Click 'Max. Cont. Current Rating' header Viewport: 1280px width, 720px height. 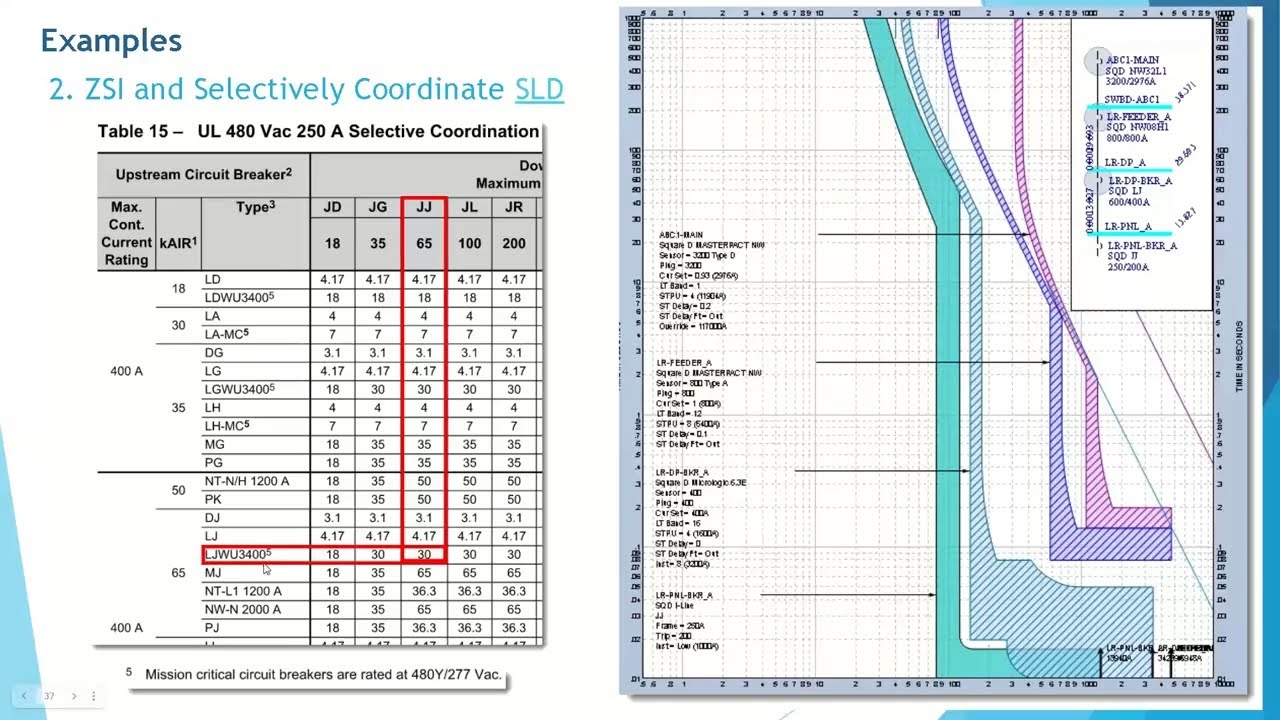coord(127,233)
